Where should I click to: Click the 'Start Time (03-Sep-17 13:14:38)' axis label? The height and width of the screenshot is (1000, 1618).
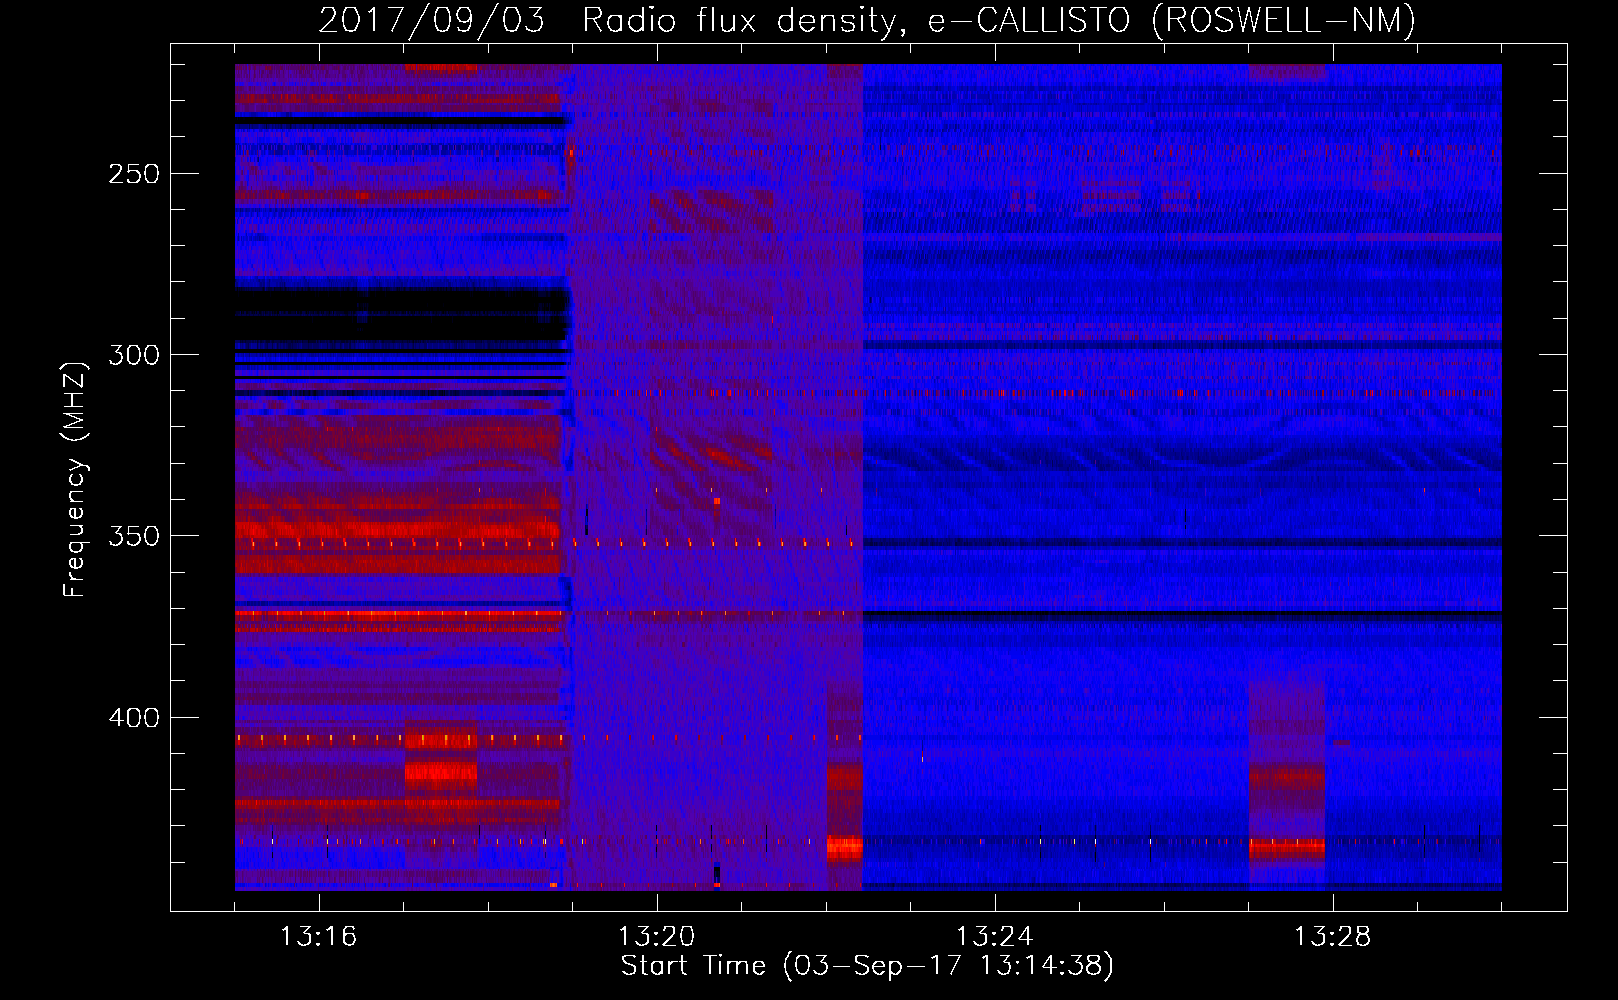point(867,966)
